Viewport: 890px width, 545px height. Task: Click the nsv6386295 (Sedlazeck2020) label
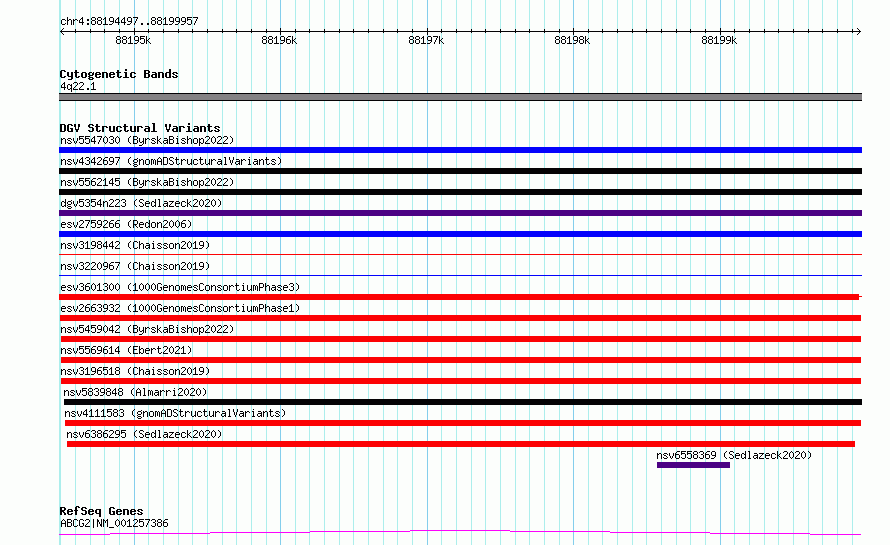144,434
